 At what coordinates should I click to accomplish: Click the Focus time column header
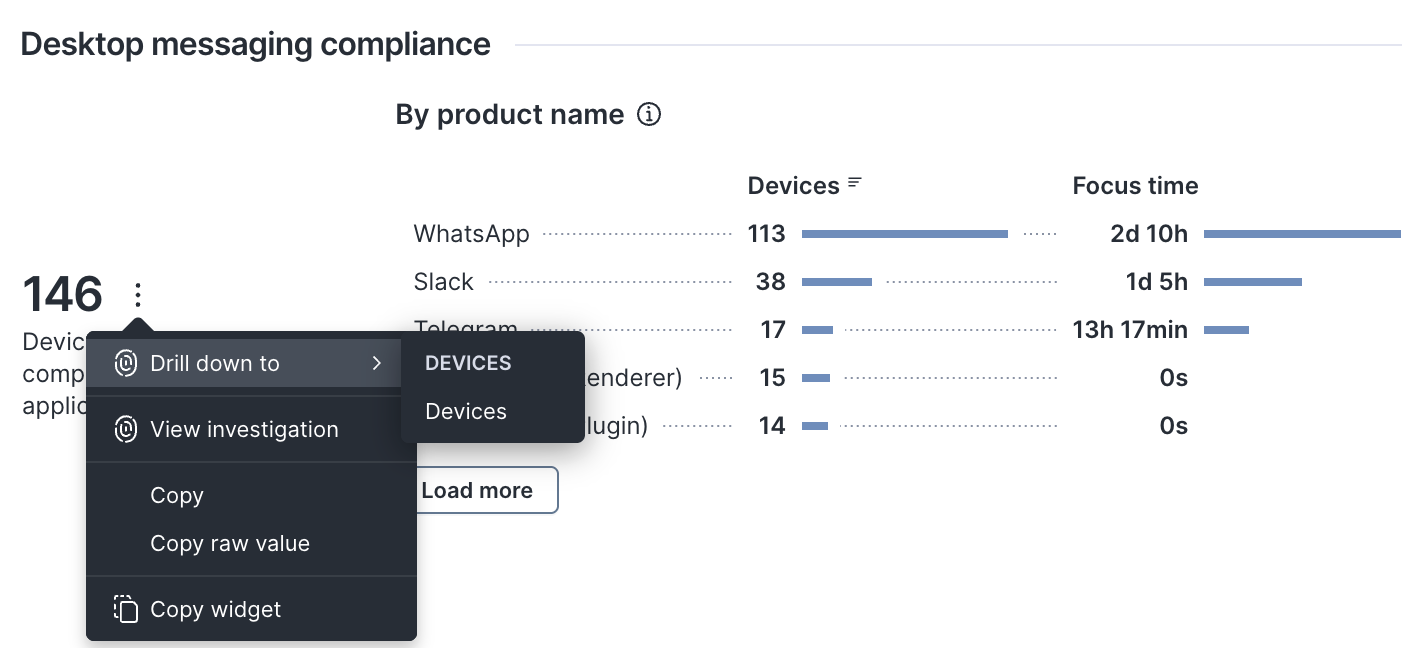point(1135,186)
